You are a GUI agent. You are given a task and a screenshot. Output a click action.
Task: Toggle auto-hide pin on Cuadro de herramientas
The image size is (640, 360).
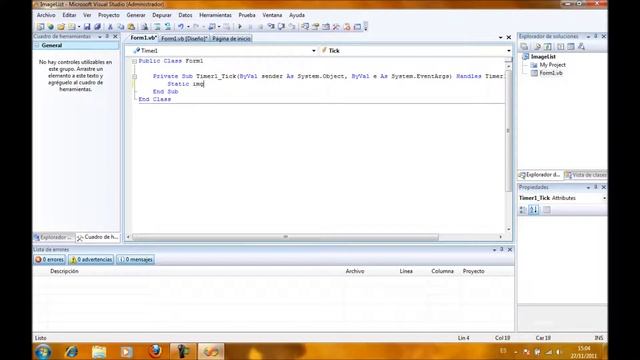pyautogui.click(x=107, y=36)
